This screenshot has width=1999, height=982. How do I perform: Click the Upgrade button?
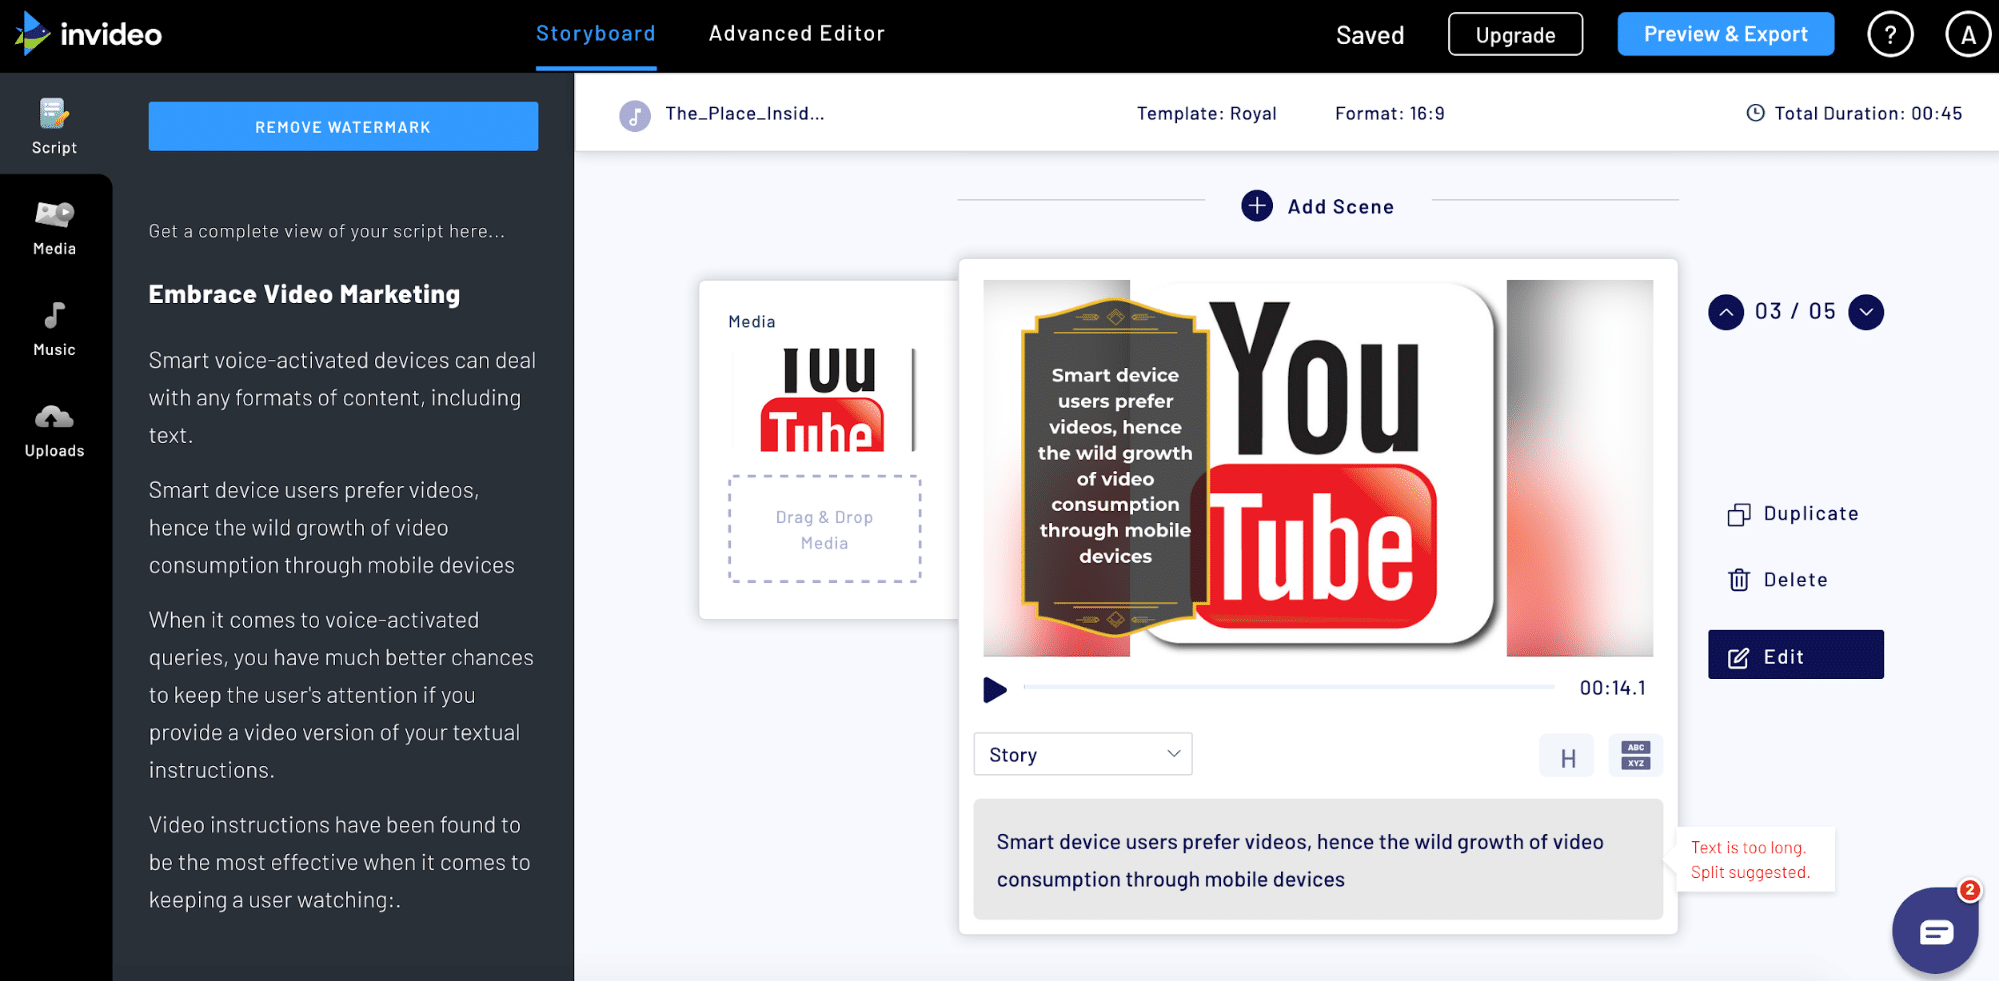(x=1515, y=34)
